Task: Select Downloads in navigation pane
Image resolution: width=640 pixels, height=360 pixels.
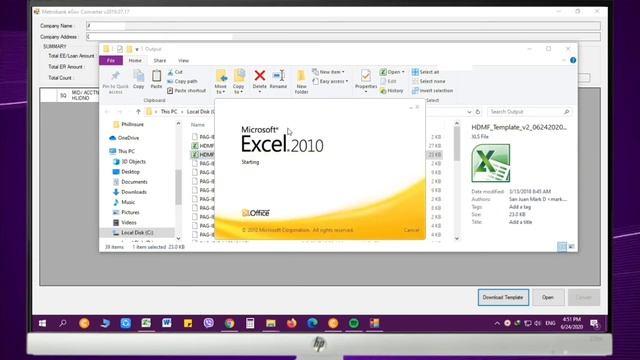Action: 129,192
